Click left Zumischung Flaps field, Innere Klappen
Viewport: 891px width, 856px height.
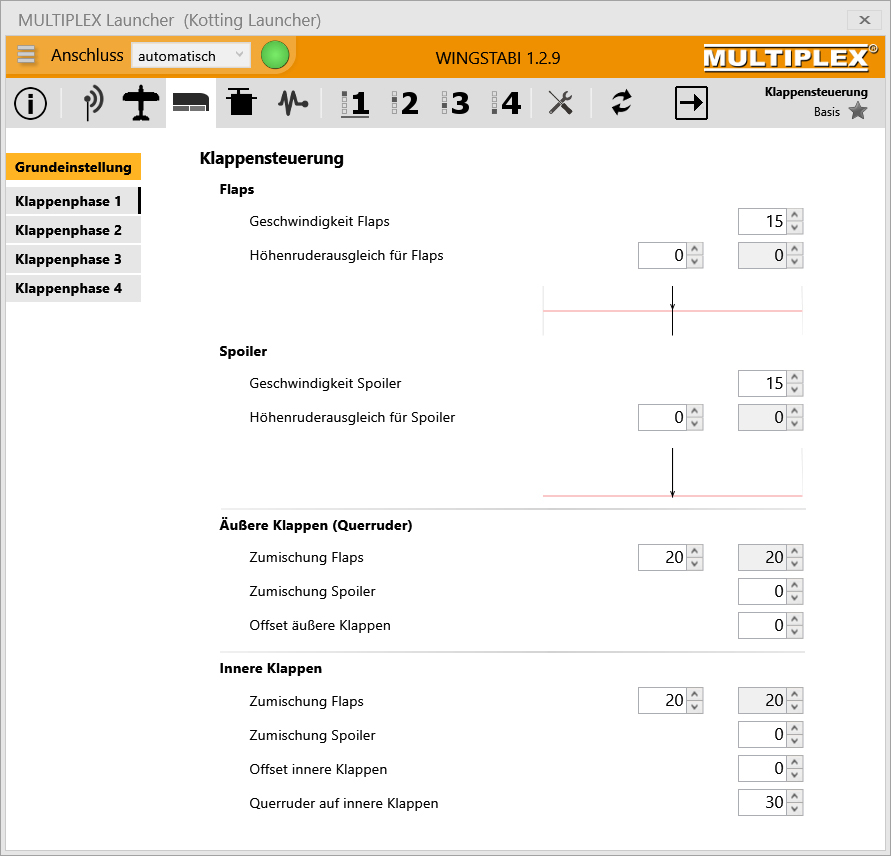663,700
